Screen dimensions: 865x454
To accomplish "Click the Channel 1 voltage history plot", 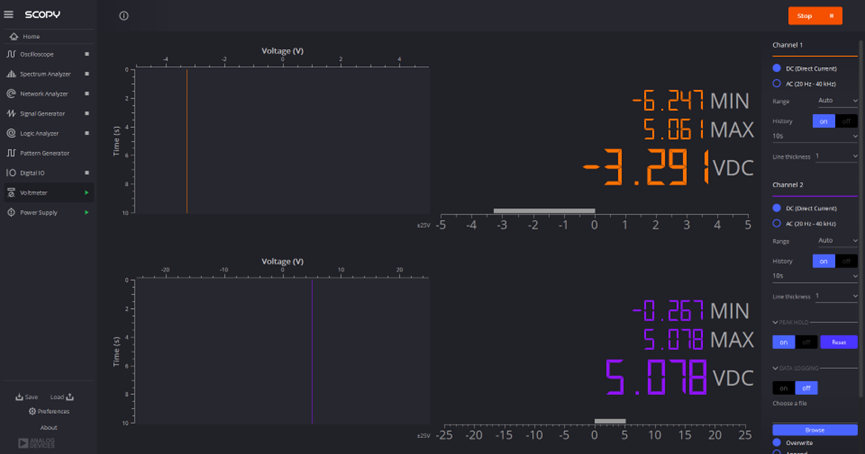I will click(282, 141).
